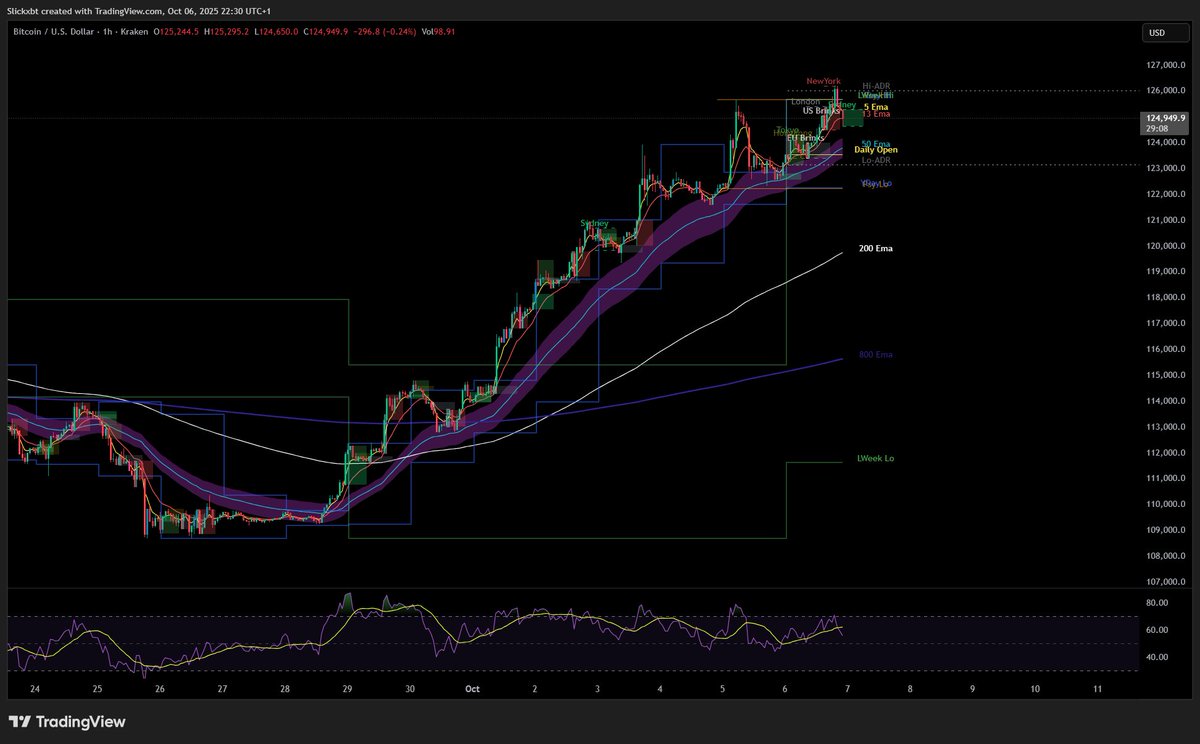Click the low price value L124,650.0
Image resolution: width=1200 pixels, height=744 pixels.
pyautogui.click(x=276, y=32)
